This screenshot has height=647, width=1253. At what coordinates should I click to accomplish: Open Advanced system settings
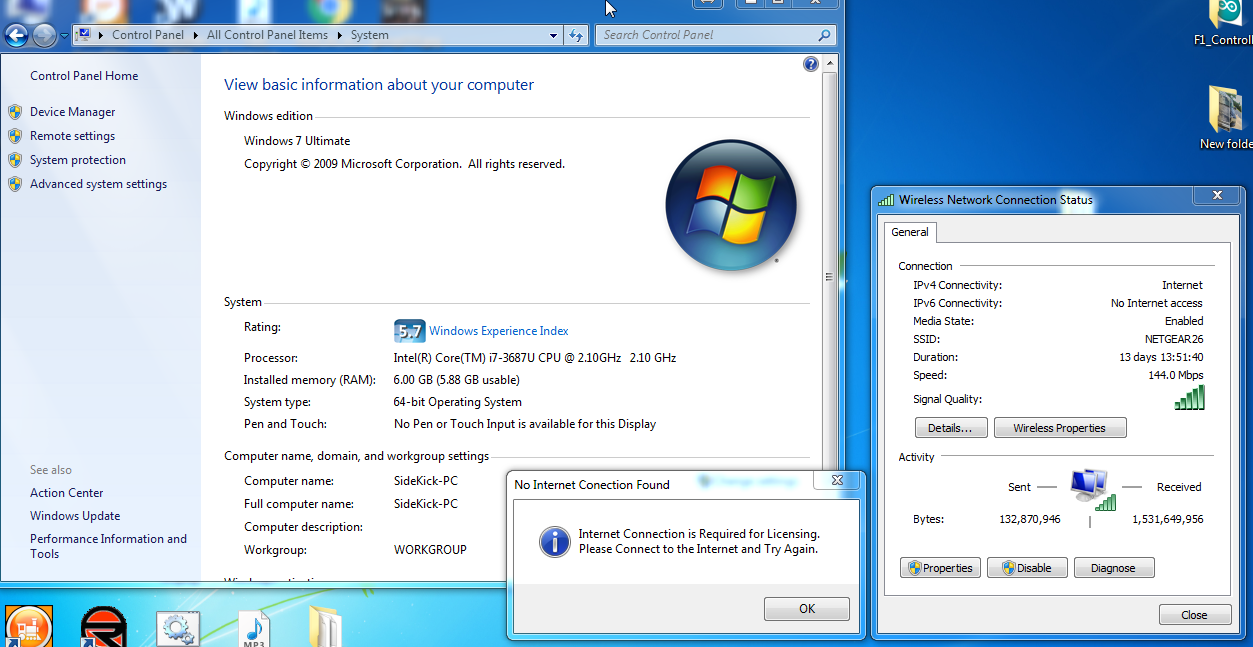pos(98,184)
